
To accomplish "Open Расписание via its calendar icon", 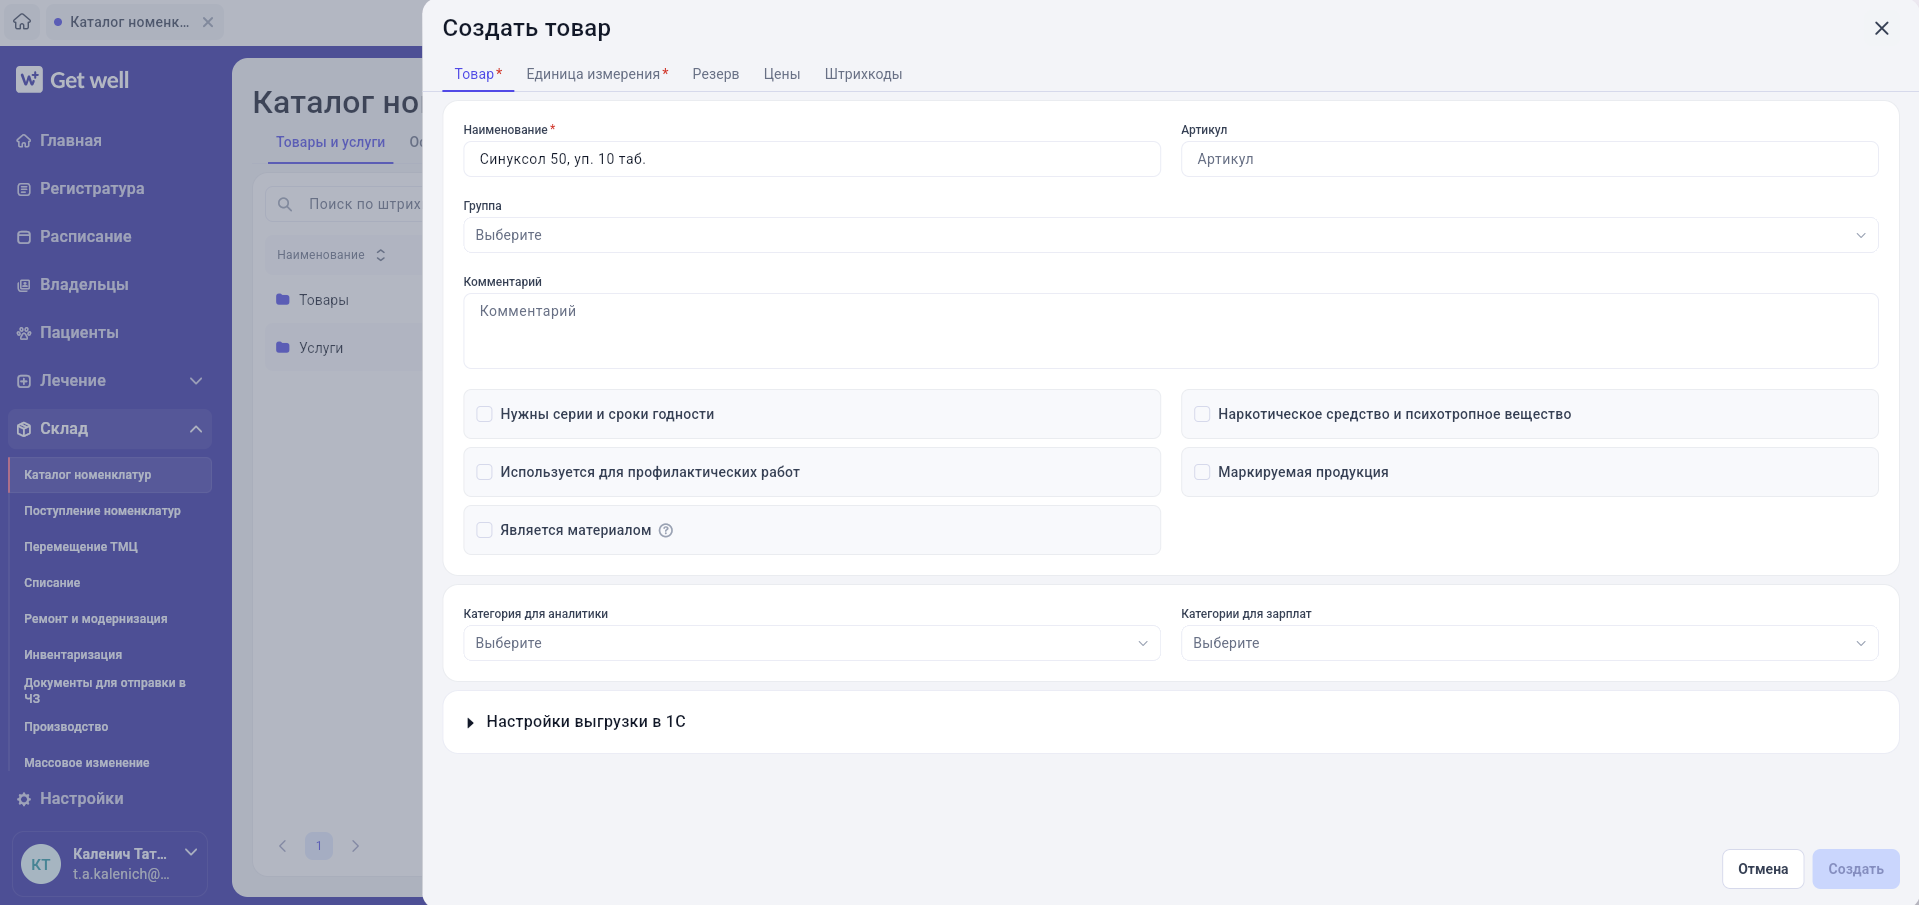I will click(24, 237).
